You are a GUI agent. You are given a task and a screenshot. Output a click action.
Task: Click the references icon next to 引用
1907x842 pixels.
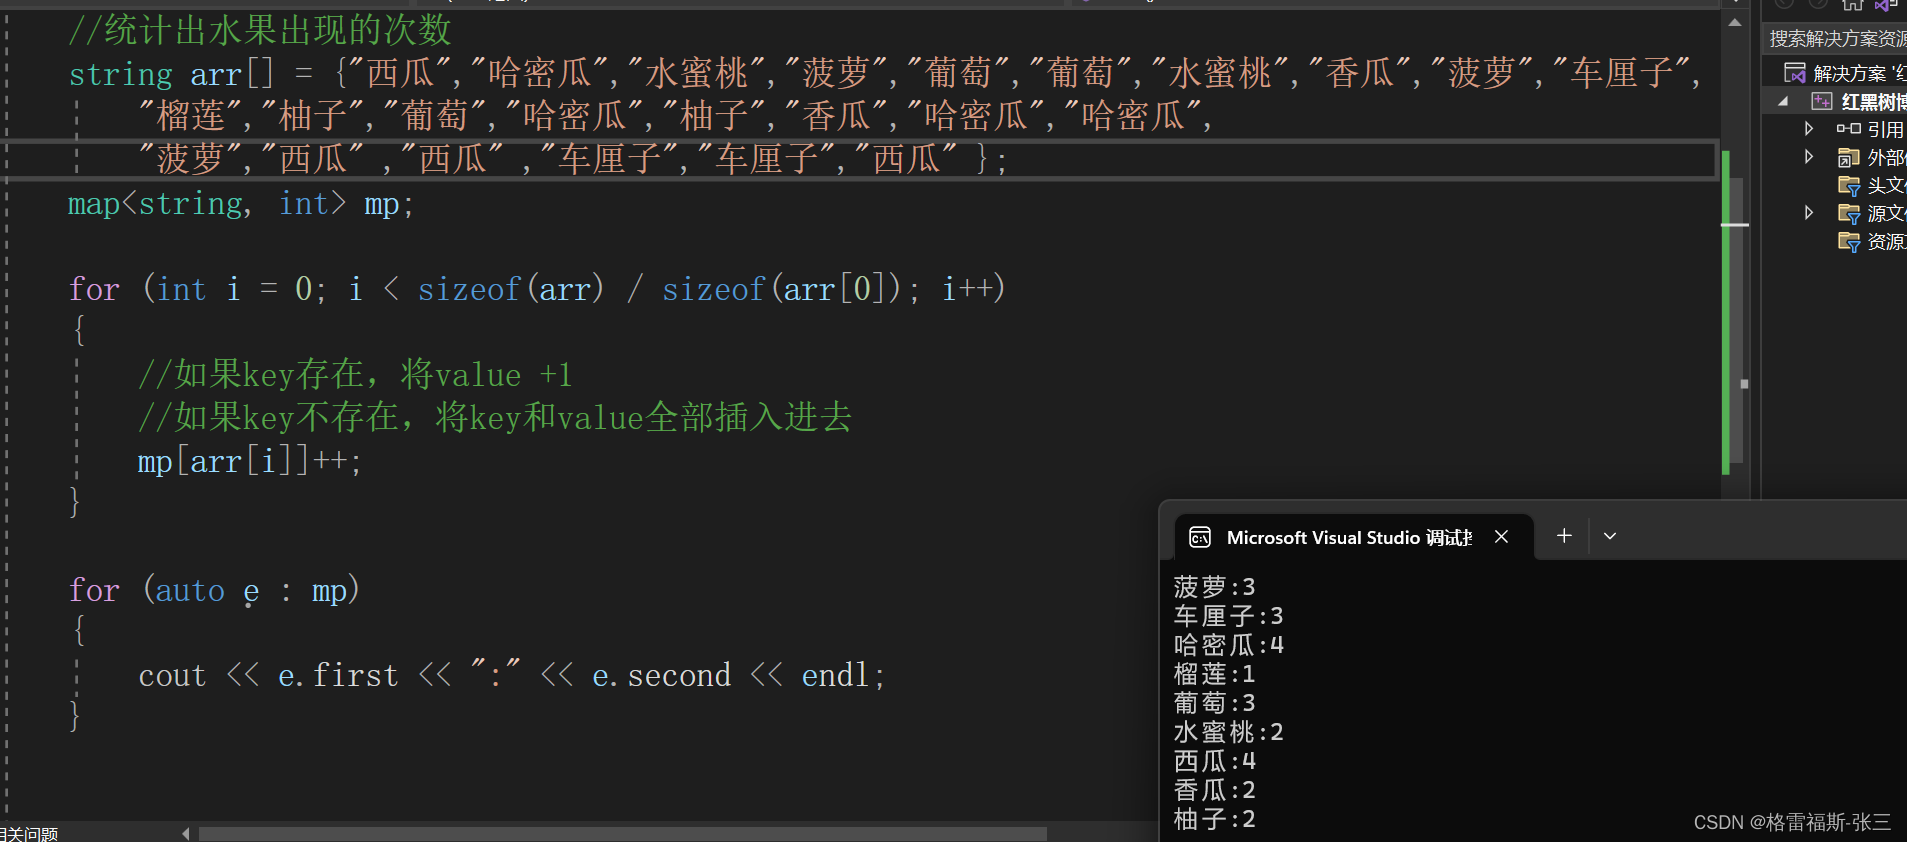coord(1848,129)
